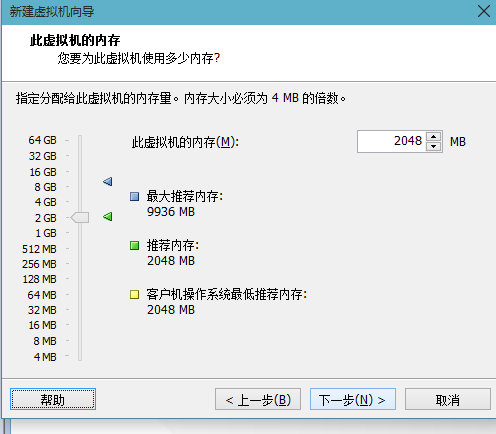Click the green recommended memory arrow marker
The height and width of the screenshot is (434, 496).
[108, 217]
